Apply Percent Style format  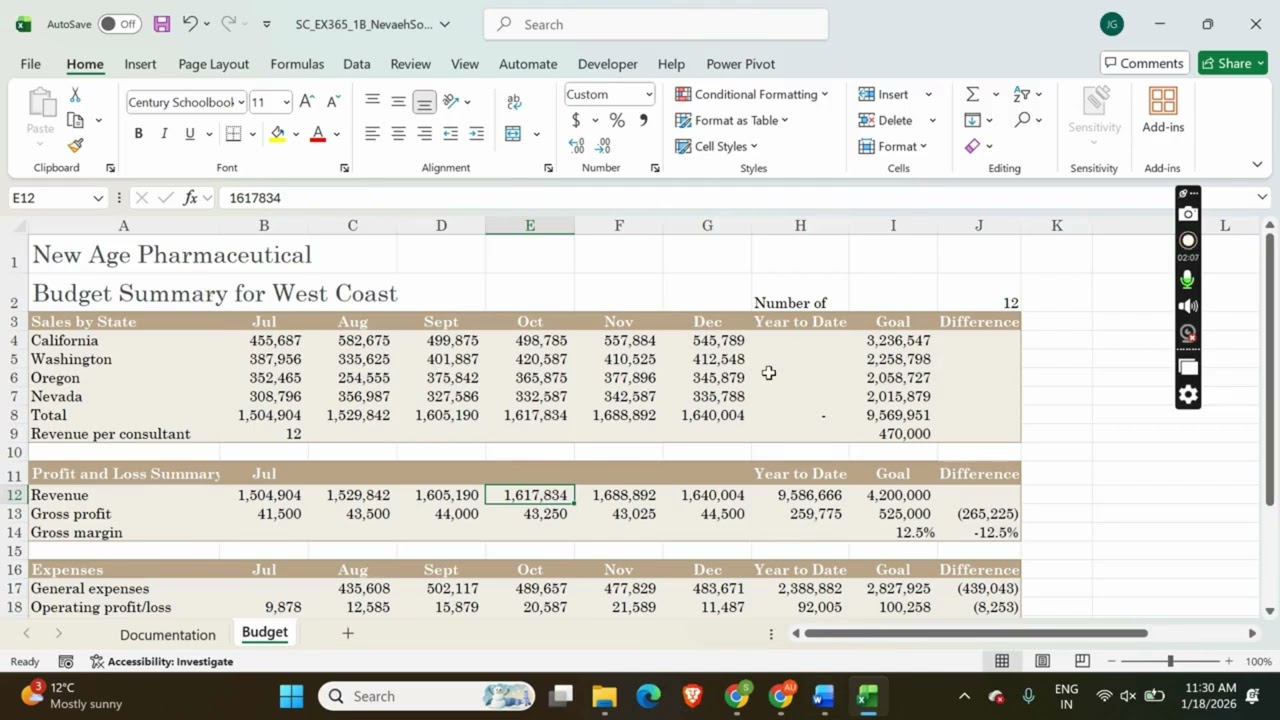(x=617, y=120)
